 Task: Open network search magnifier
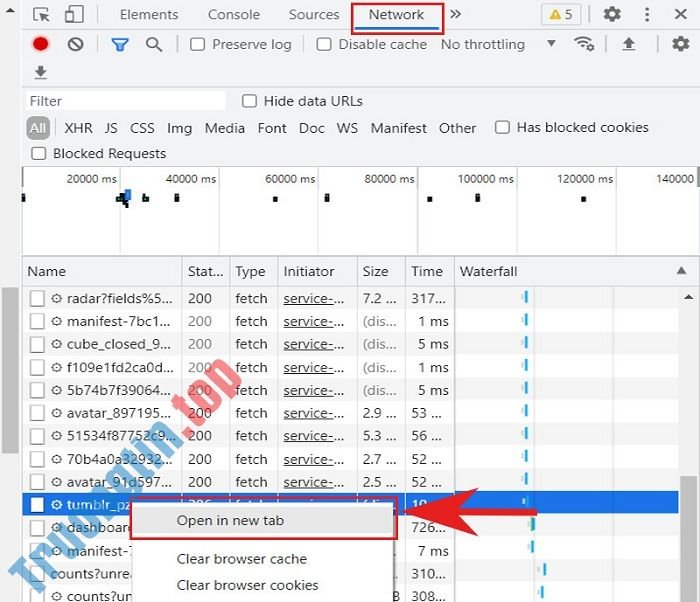coord(154,44)
